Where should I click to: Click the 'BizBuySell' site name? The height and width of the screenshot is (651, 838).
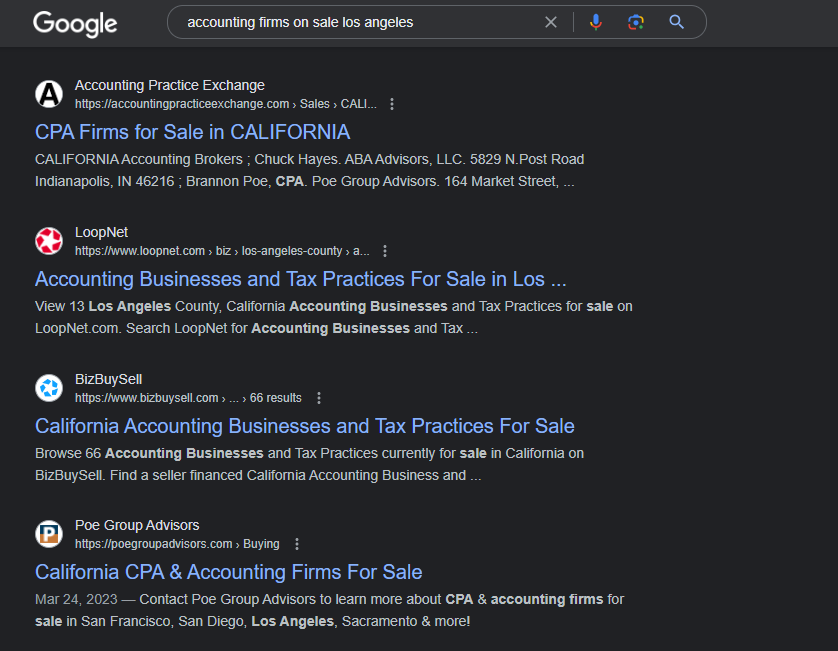(108, 379)
